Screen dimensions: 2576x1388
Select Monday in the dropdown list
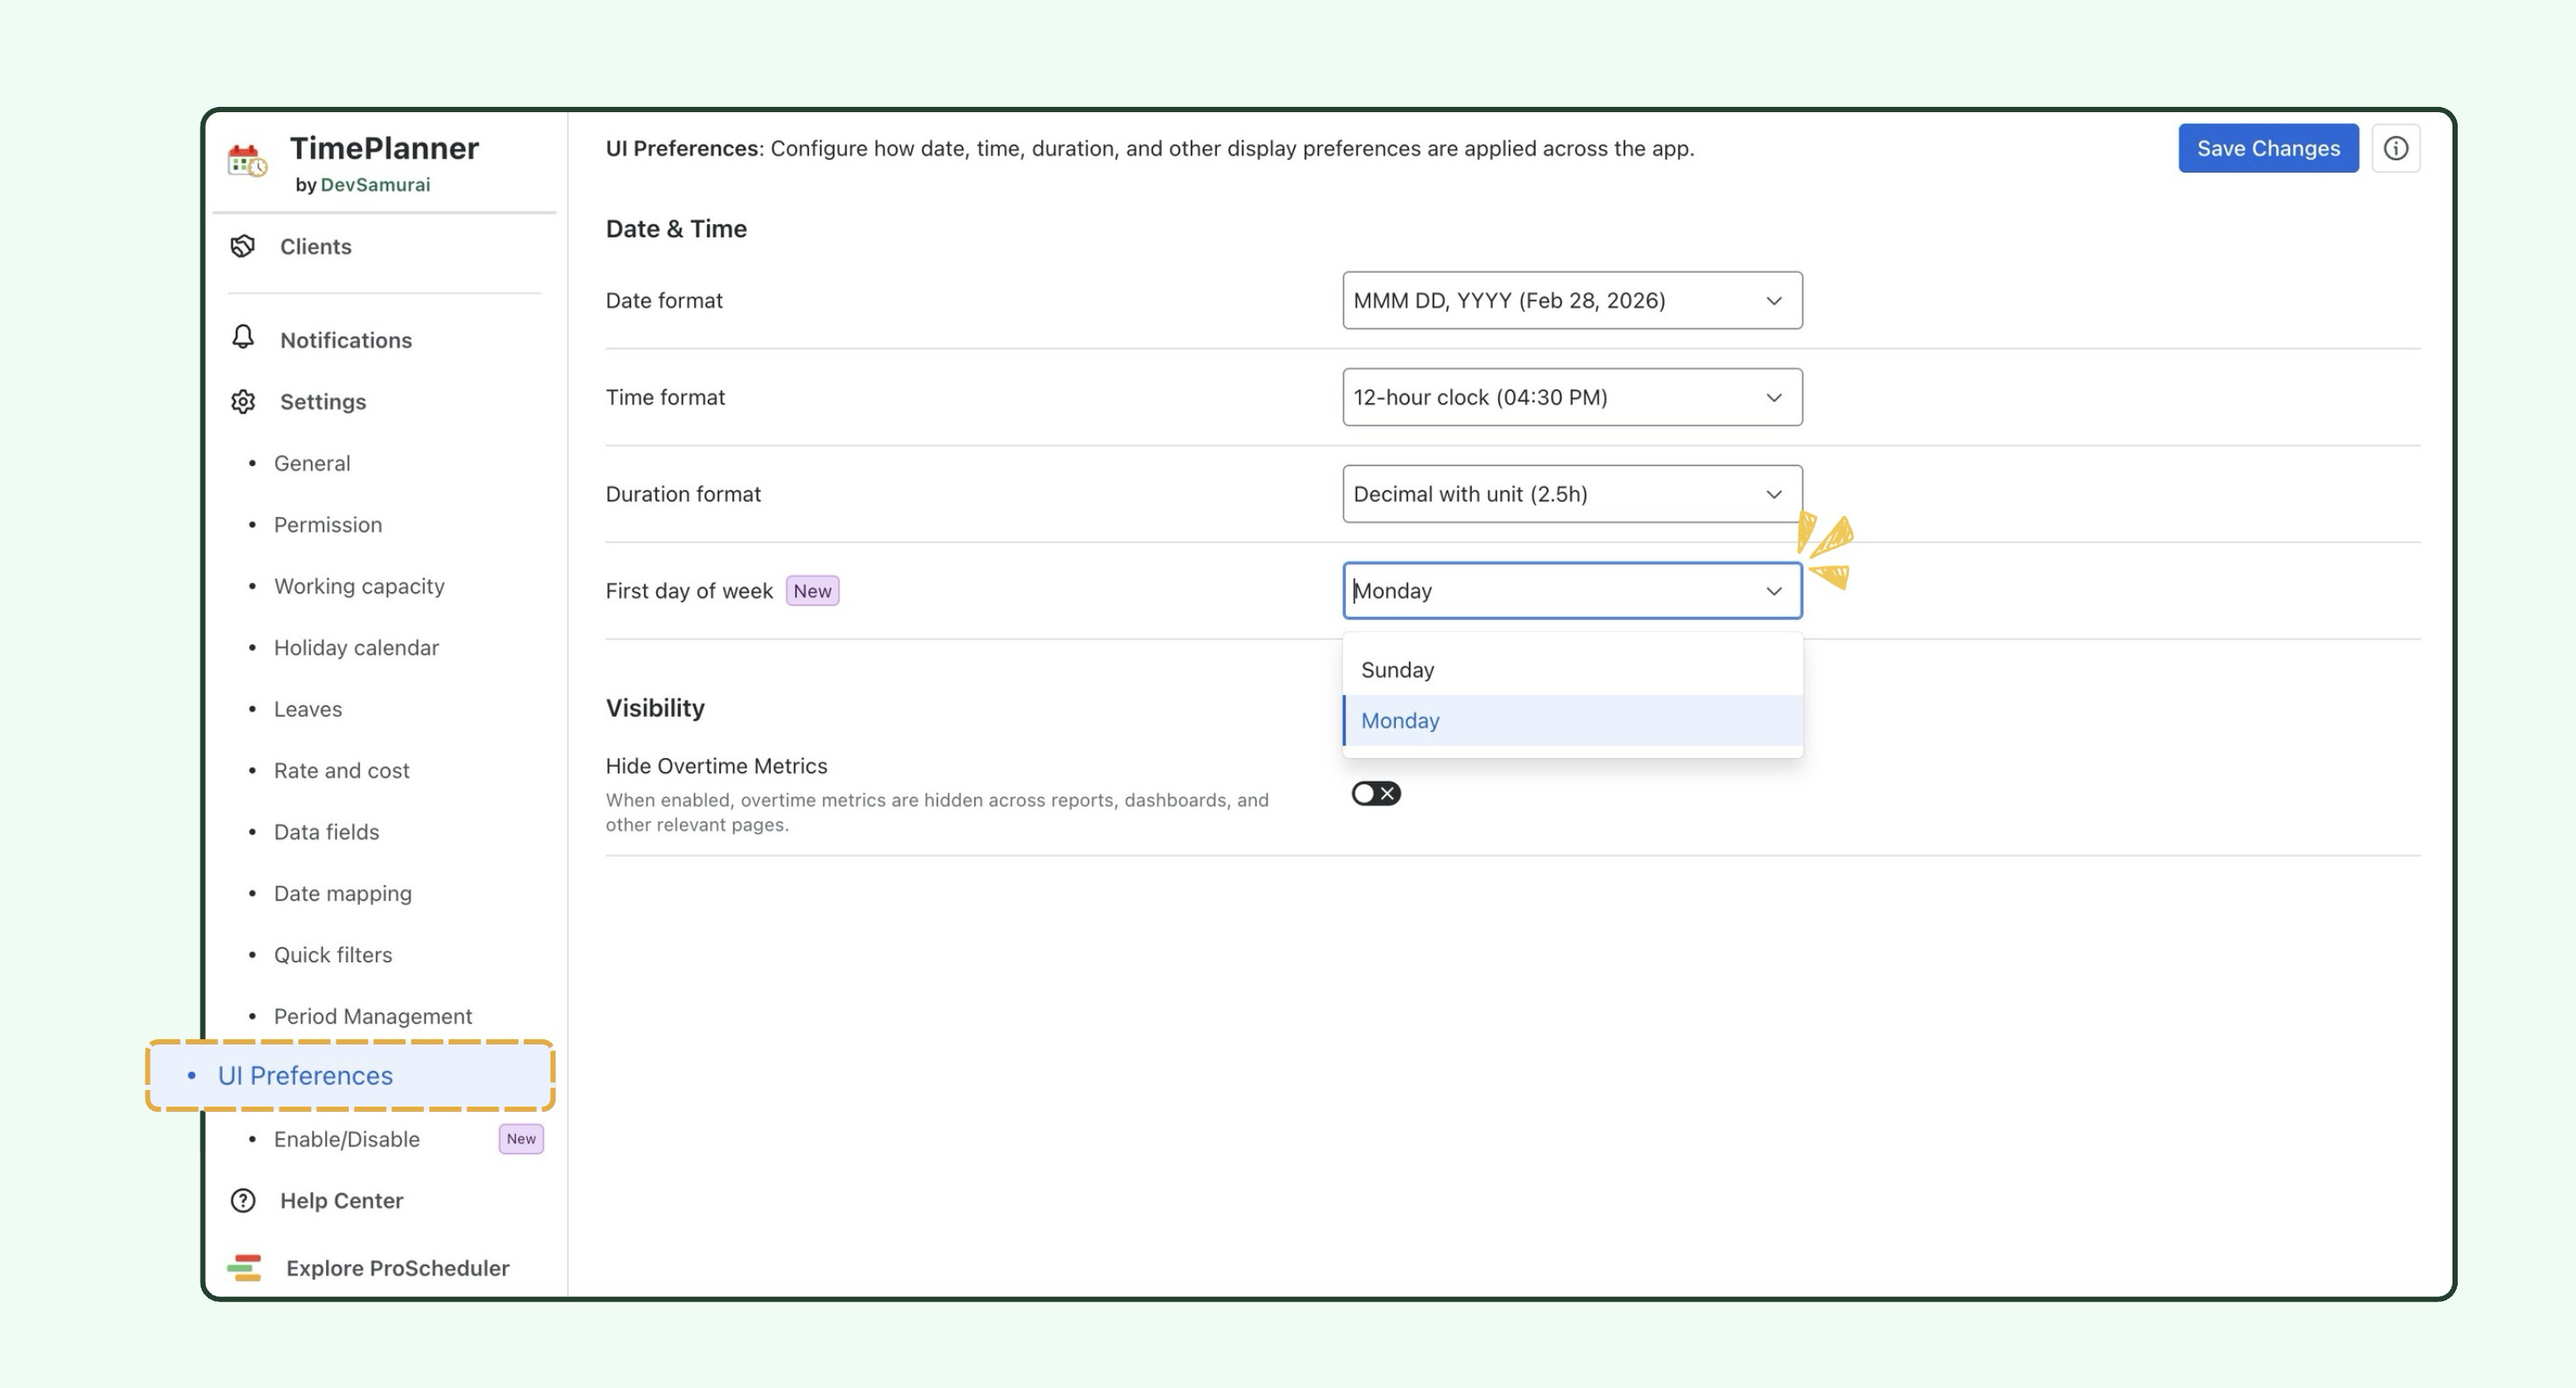tap(1572, 720)
